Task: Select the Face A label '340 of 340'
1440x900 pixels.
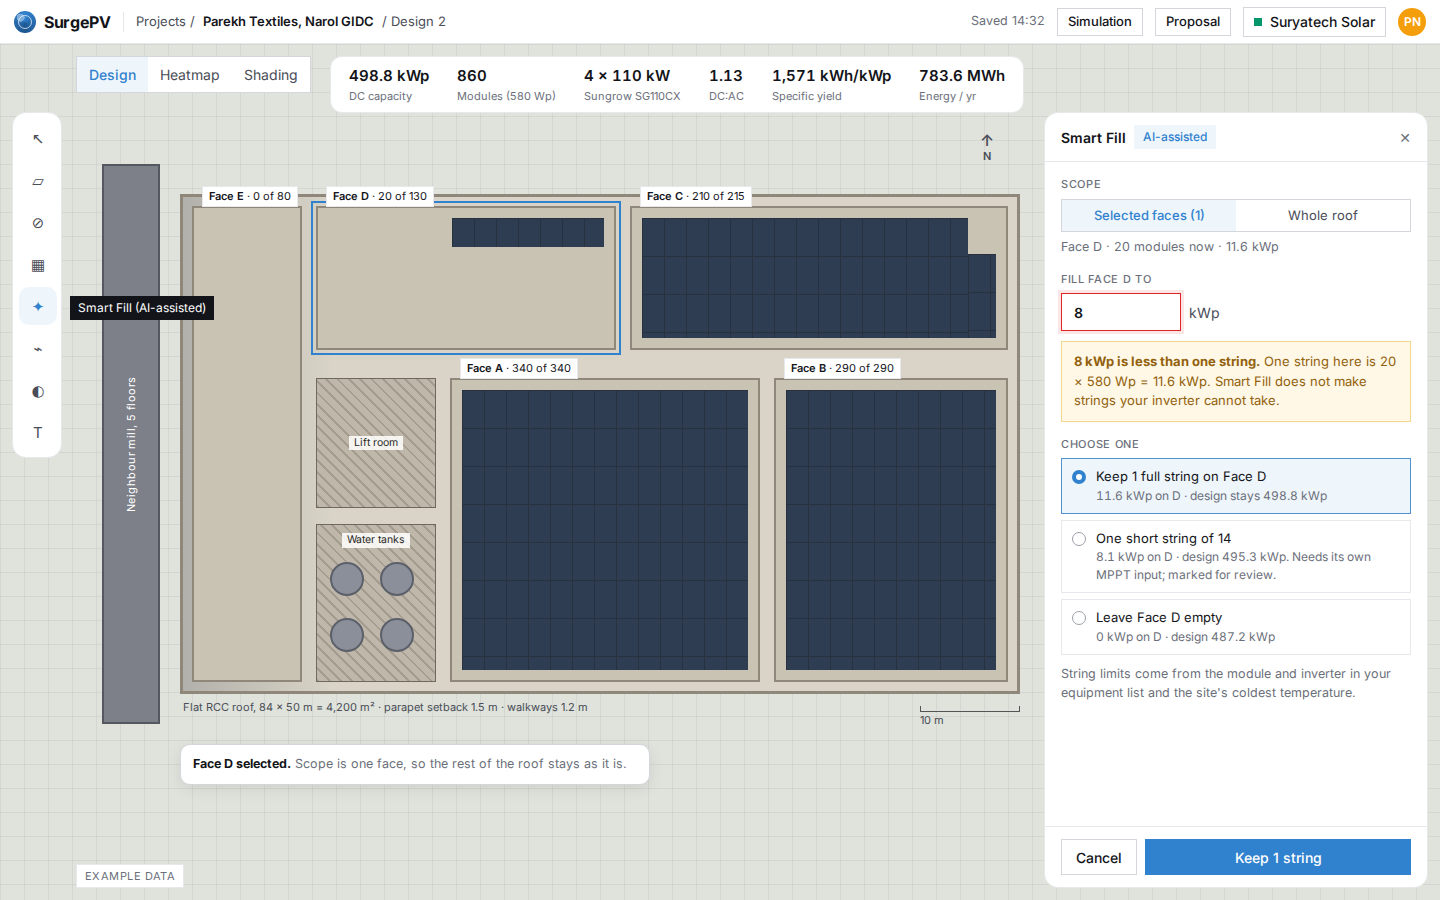Action: point(519,369)
